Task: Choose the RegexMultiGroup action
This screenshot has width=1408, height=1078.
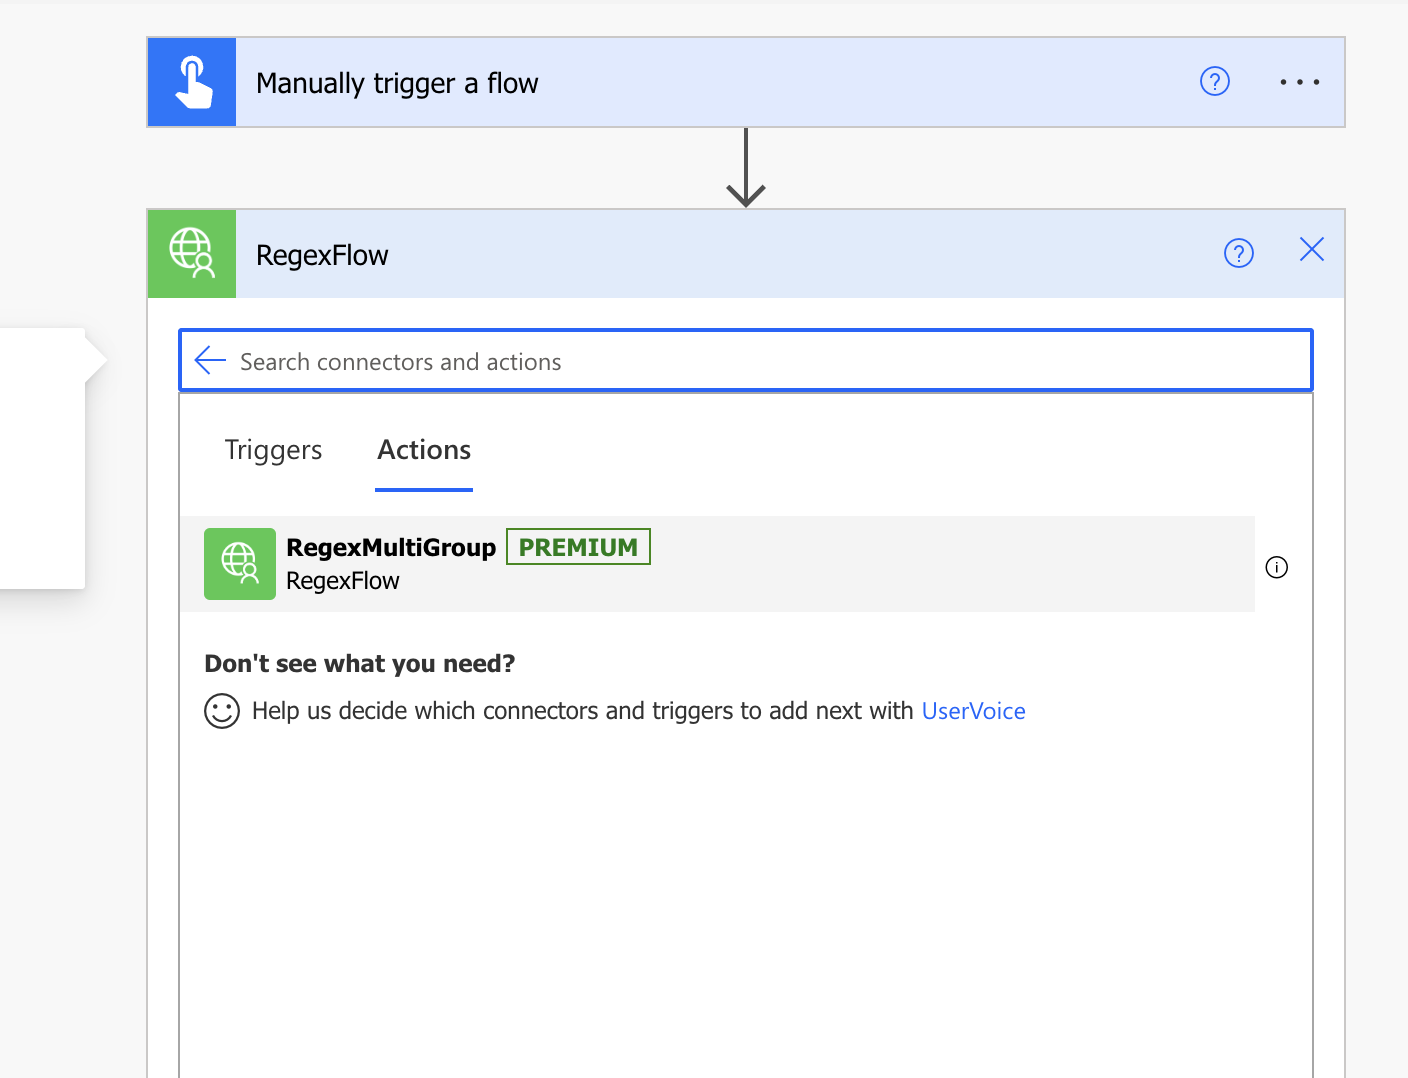Action: pyautogui.click(x=391, y=548)
